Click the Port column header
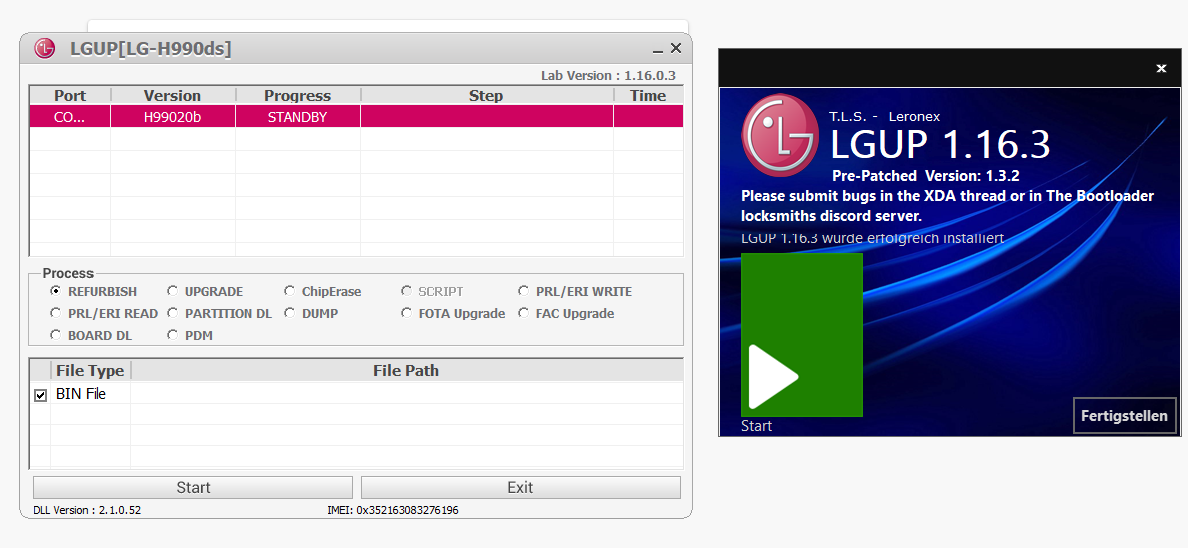This screenshot has height=548, width=1188. pos(70,96)
